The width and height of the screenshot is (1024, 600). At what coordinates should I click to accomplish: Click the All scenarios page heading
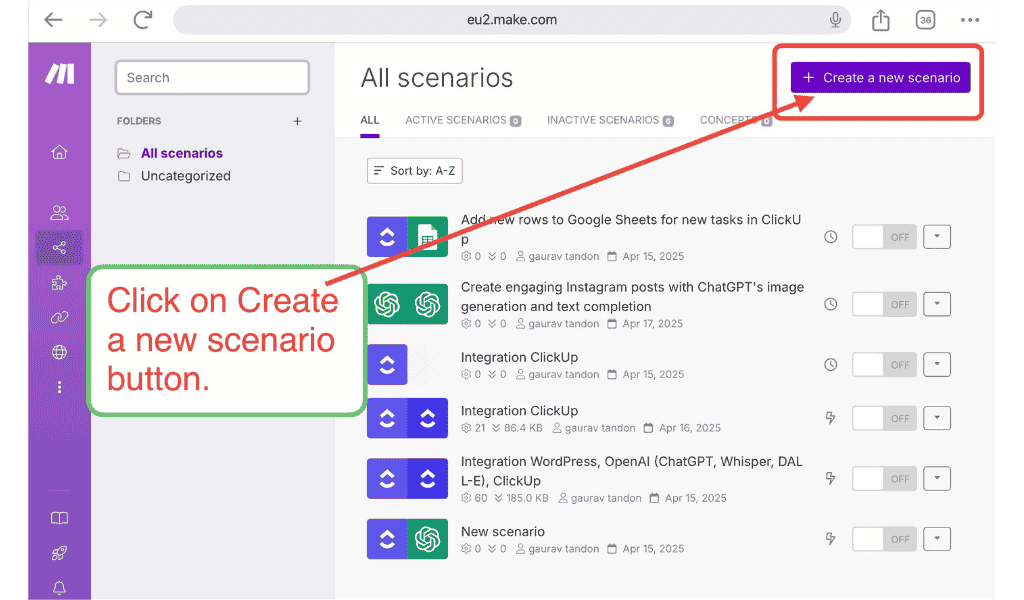(437, 78)
